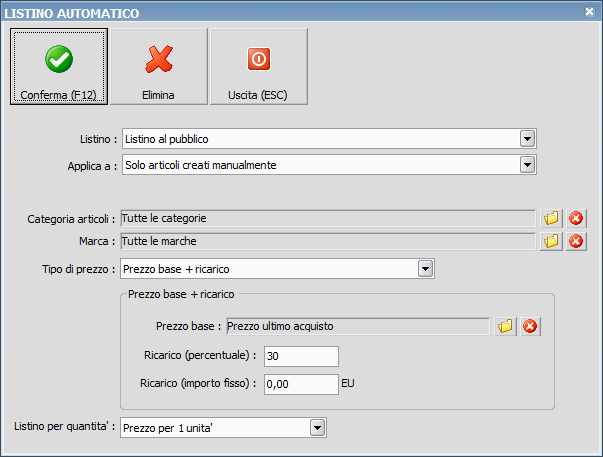Browse Categoria articoli with folder icon
The height and width of the screenshot is (457, 603).
(551, 218)
